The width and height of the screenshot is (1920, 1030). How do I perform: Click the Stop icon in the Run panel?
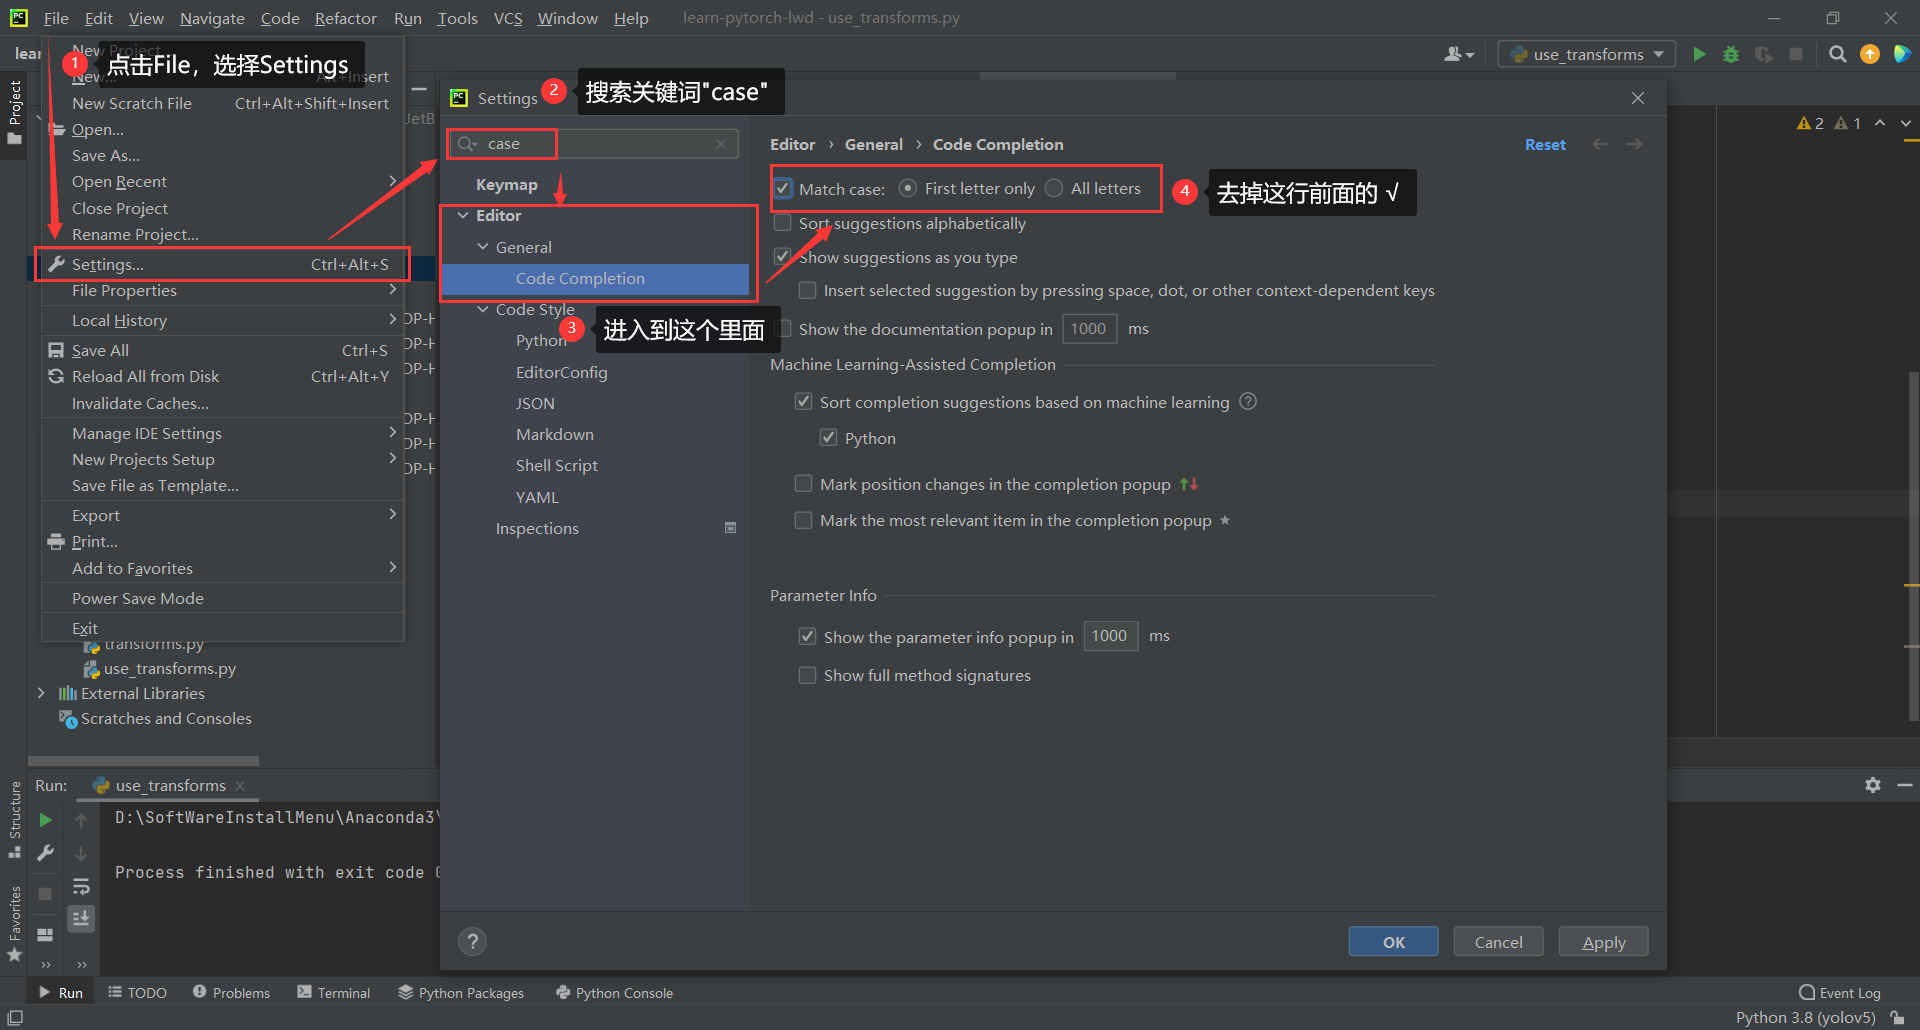click(45, 893)
